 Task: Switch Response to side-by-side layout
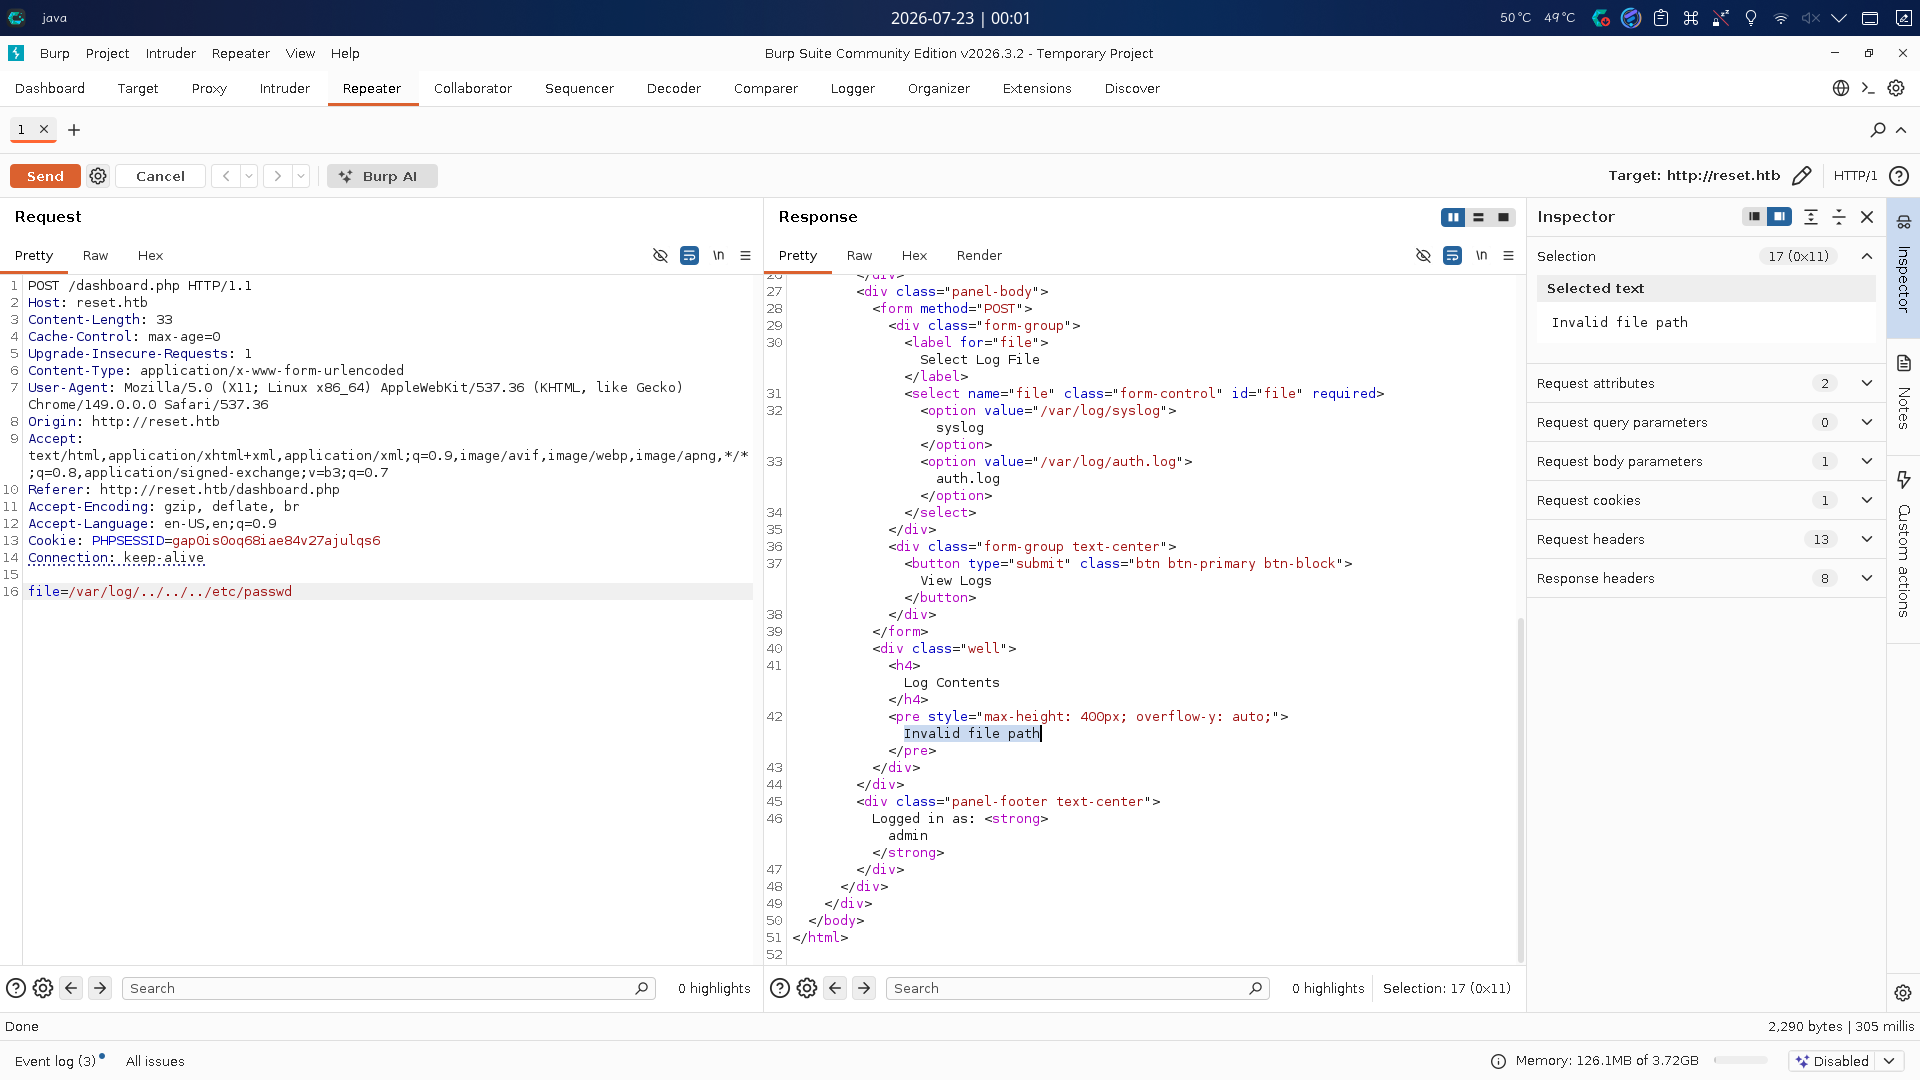click(x=1453, y=217)
